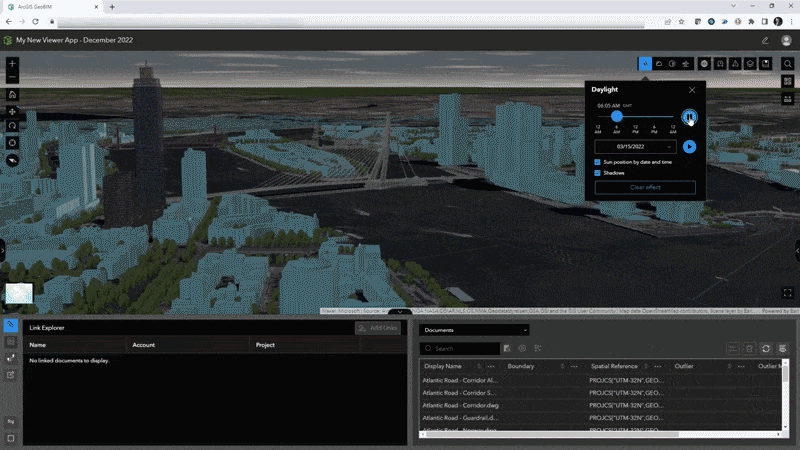Open Outlier column options menu
Image resolution: width=800 pixels, height=450 pixels.
(741, 366)
